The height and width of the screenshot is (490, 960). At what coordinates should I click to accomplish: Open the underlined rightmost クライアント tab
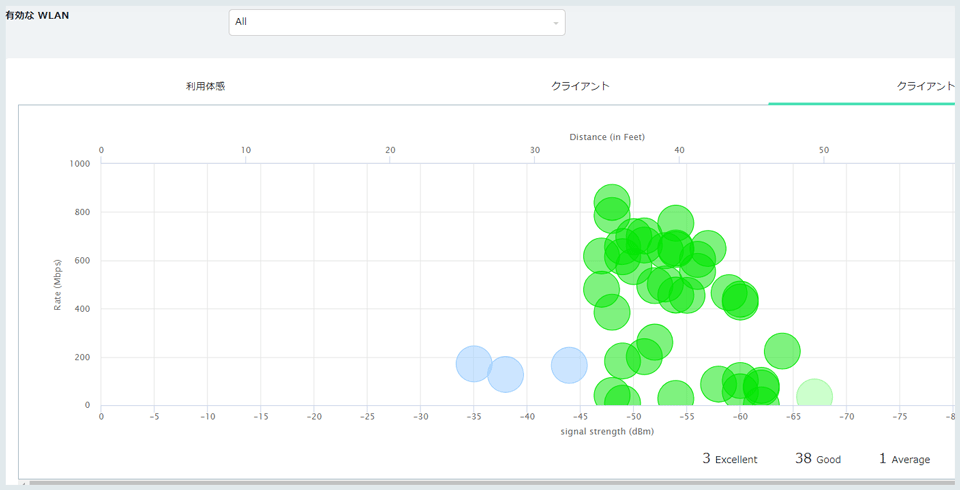click(925, 86)
